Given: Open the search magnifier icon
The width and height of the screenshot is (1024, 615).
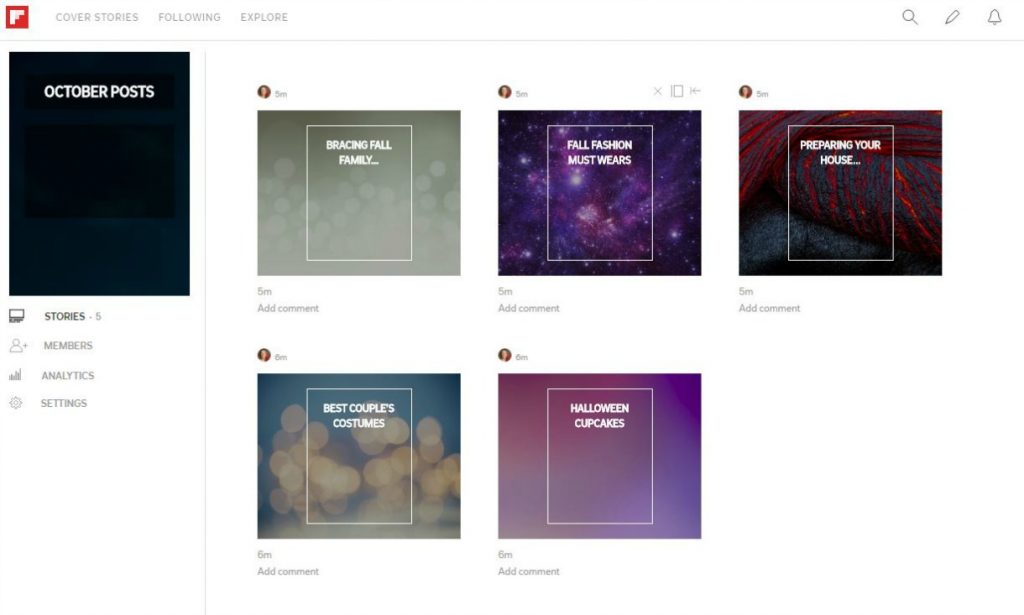Looking at the screenshot, I should click(x=910, y=17).
